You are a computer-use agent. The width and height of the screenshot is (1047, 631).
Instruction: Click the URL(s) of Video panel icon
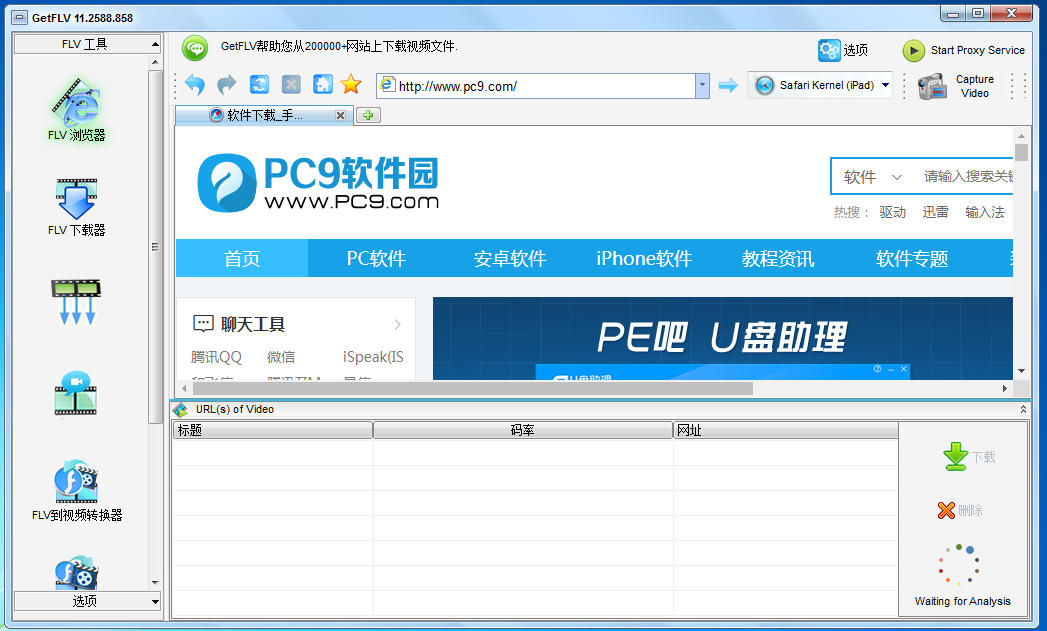pos(180,409)
